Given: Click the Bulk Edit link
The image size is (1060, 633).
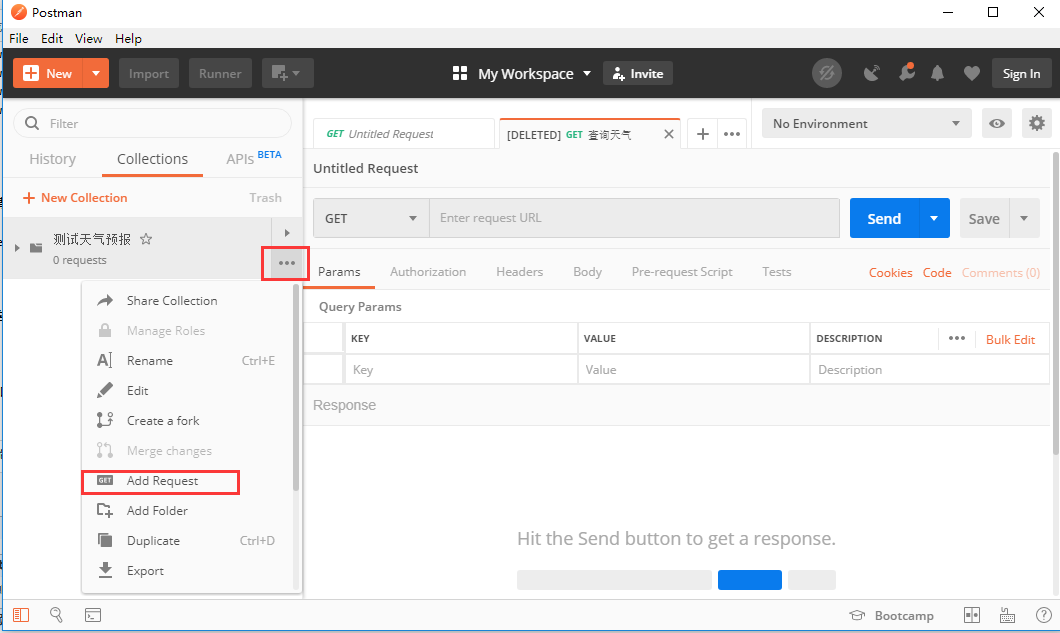Looking at the screenshot, I should click(1010, 339).
